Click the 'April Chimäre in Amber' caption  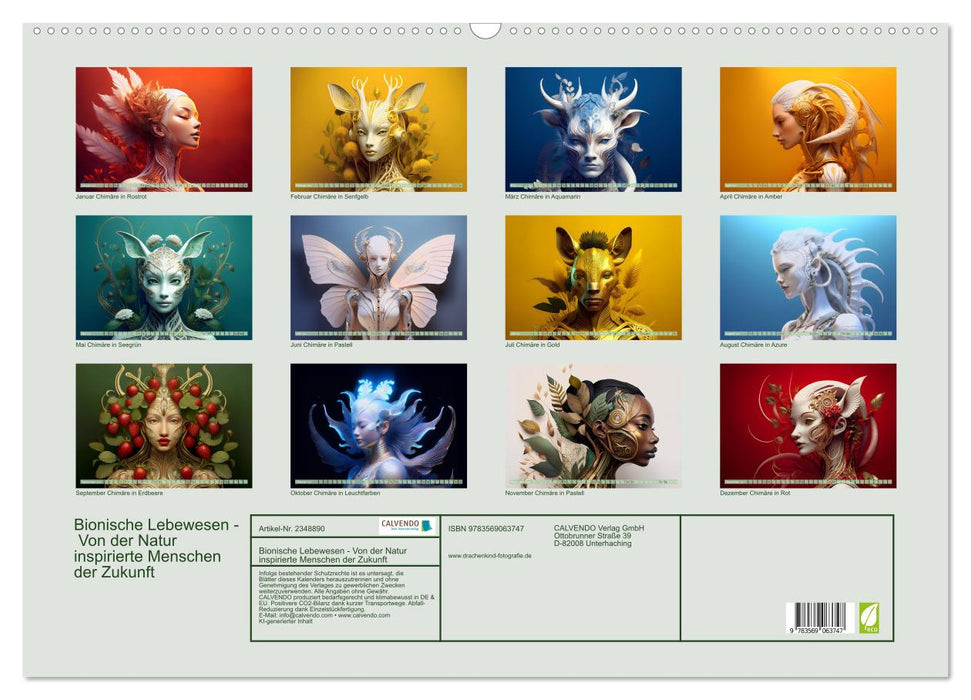click(751, 196)
